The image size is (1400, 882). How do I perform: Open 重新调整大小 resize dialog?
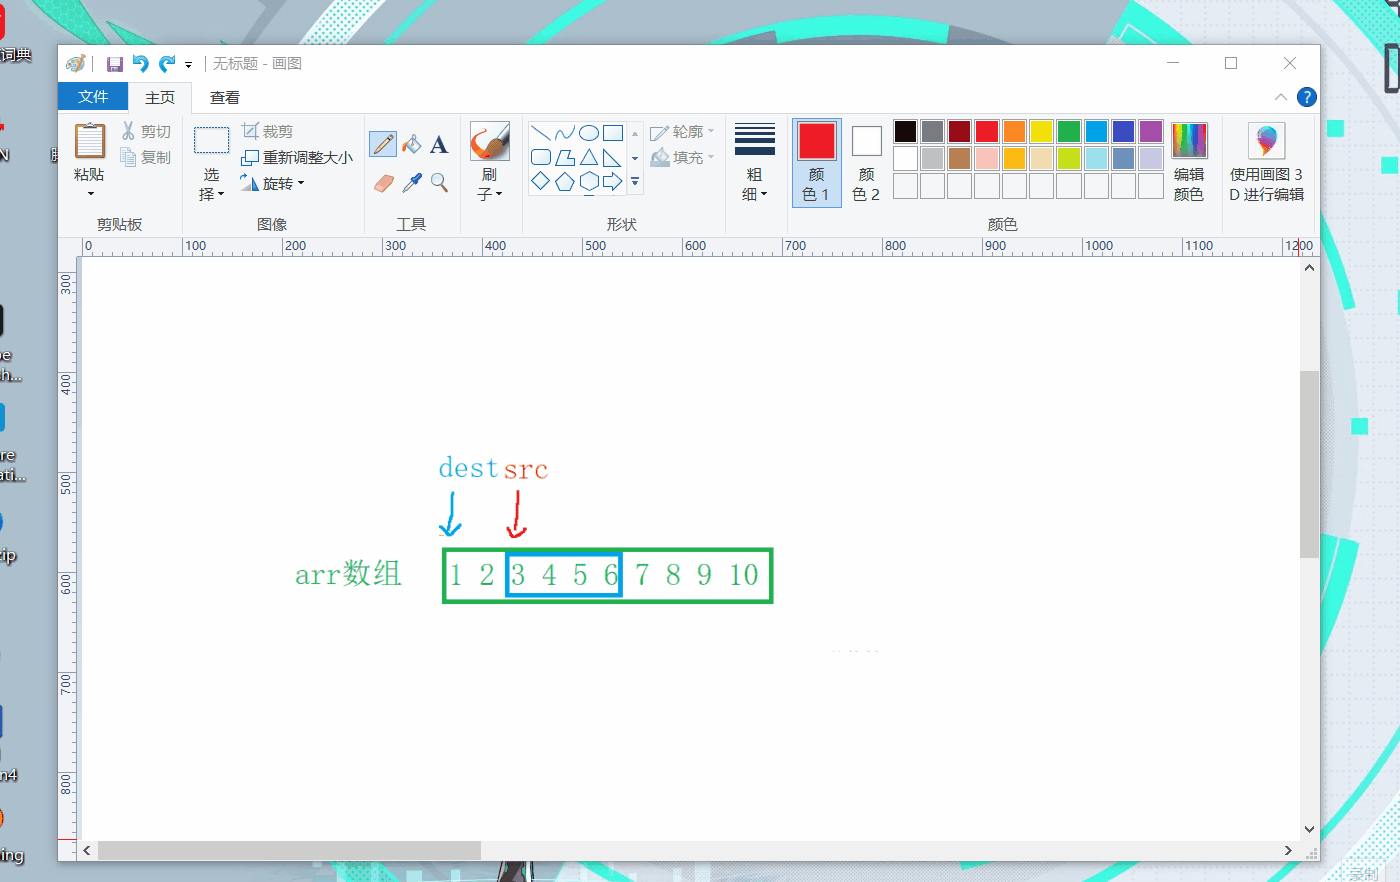point(297,157)
